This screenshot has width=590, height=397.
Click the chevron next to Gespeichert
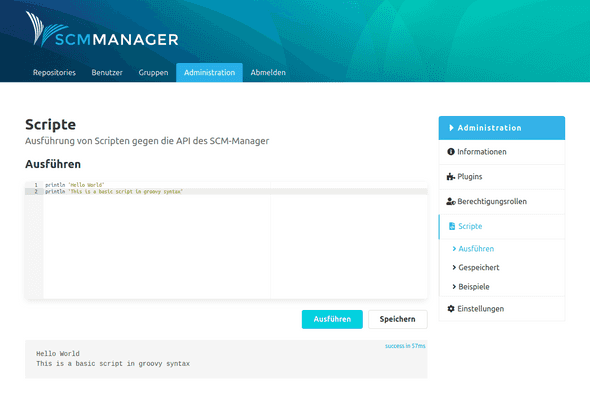click(x=454, y=268)
